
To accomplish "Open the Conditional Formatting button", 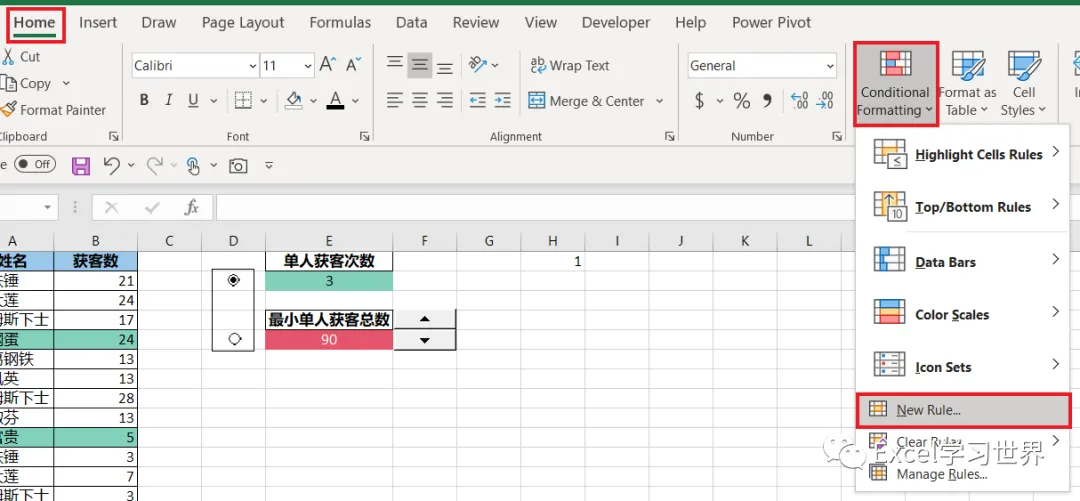I will (x=895, y=83).
